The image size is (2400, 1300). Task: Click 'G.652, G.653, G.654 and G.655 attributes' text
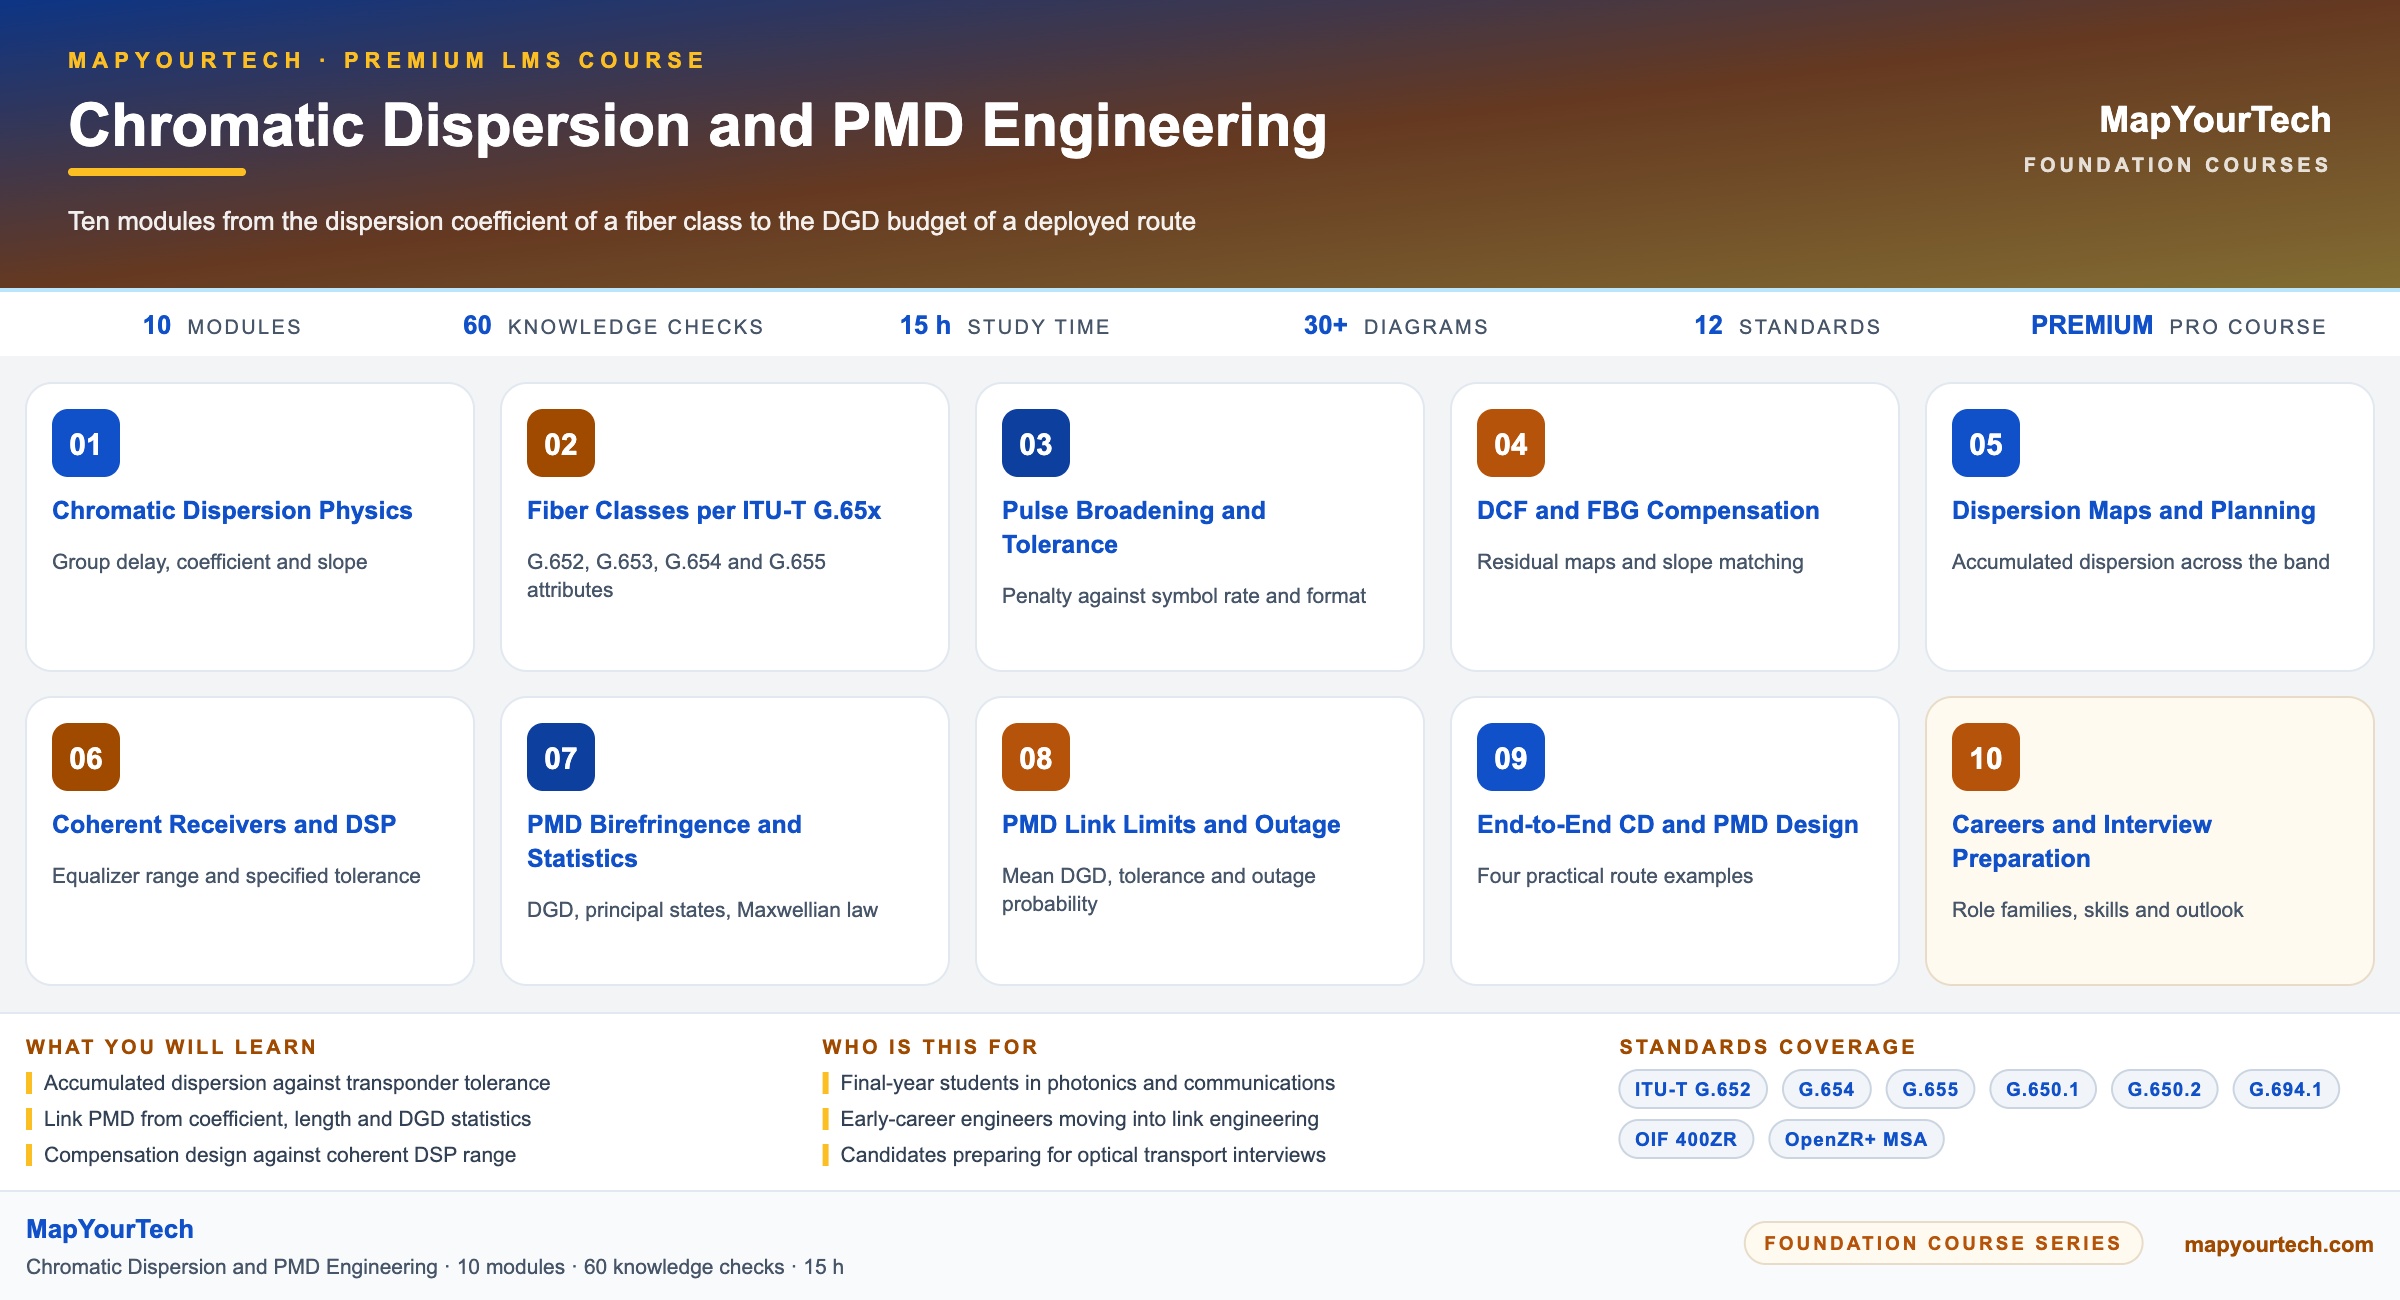pos(676,576)
